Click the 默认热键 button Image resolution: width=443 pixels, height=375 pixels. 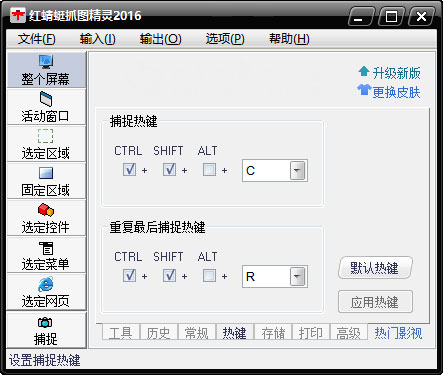[x=375, y=268]
